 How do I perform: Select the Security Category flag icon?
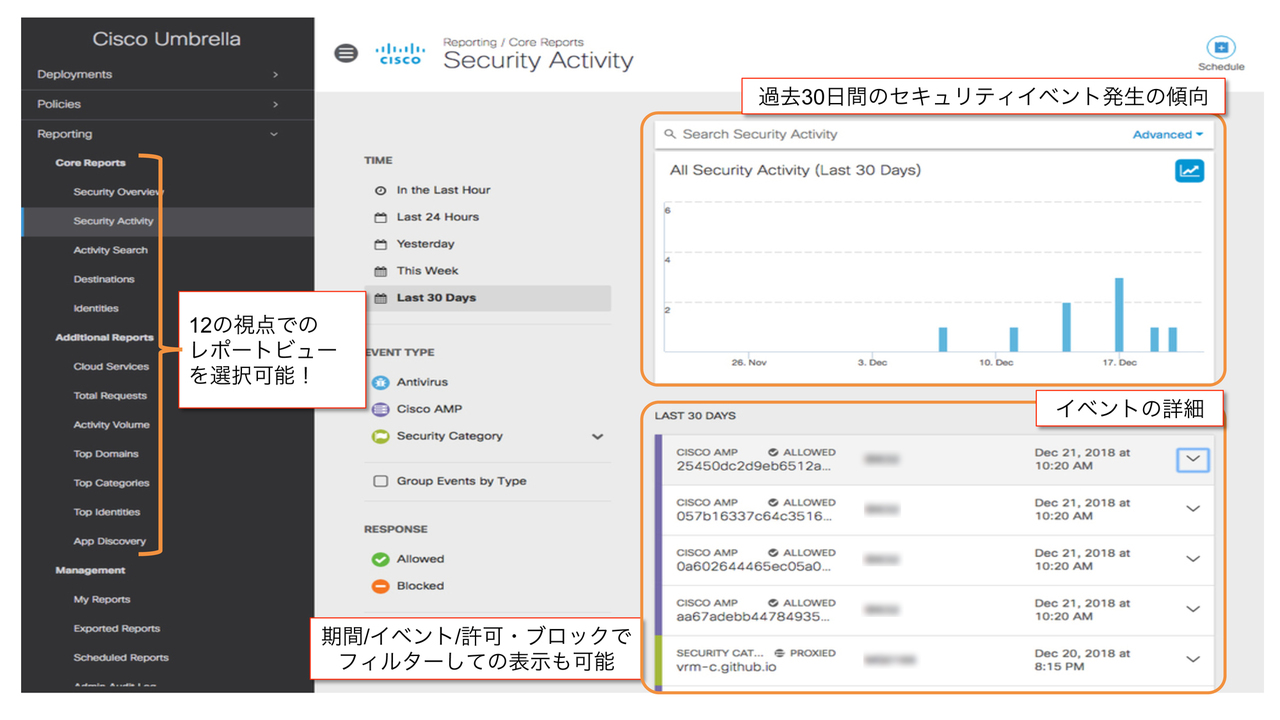click(x=380, y=436)
